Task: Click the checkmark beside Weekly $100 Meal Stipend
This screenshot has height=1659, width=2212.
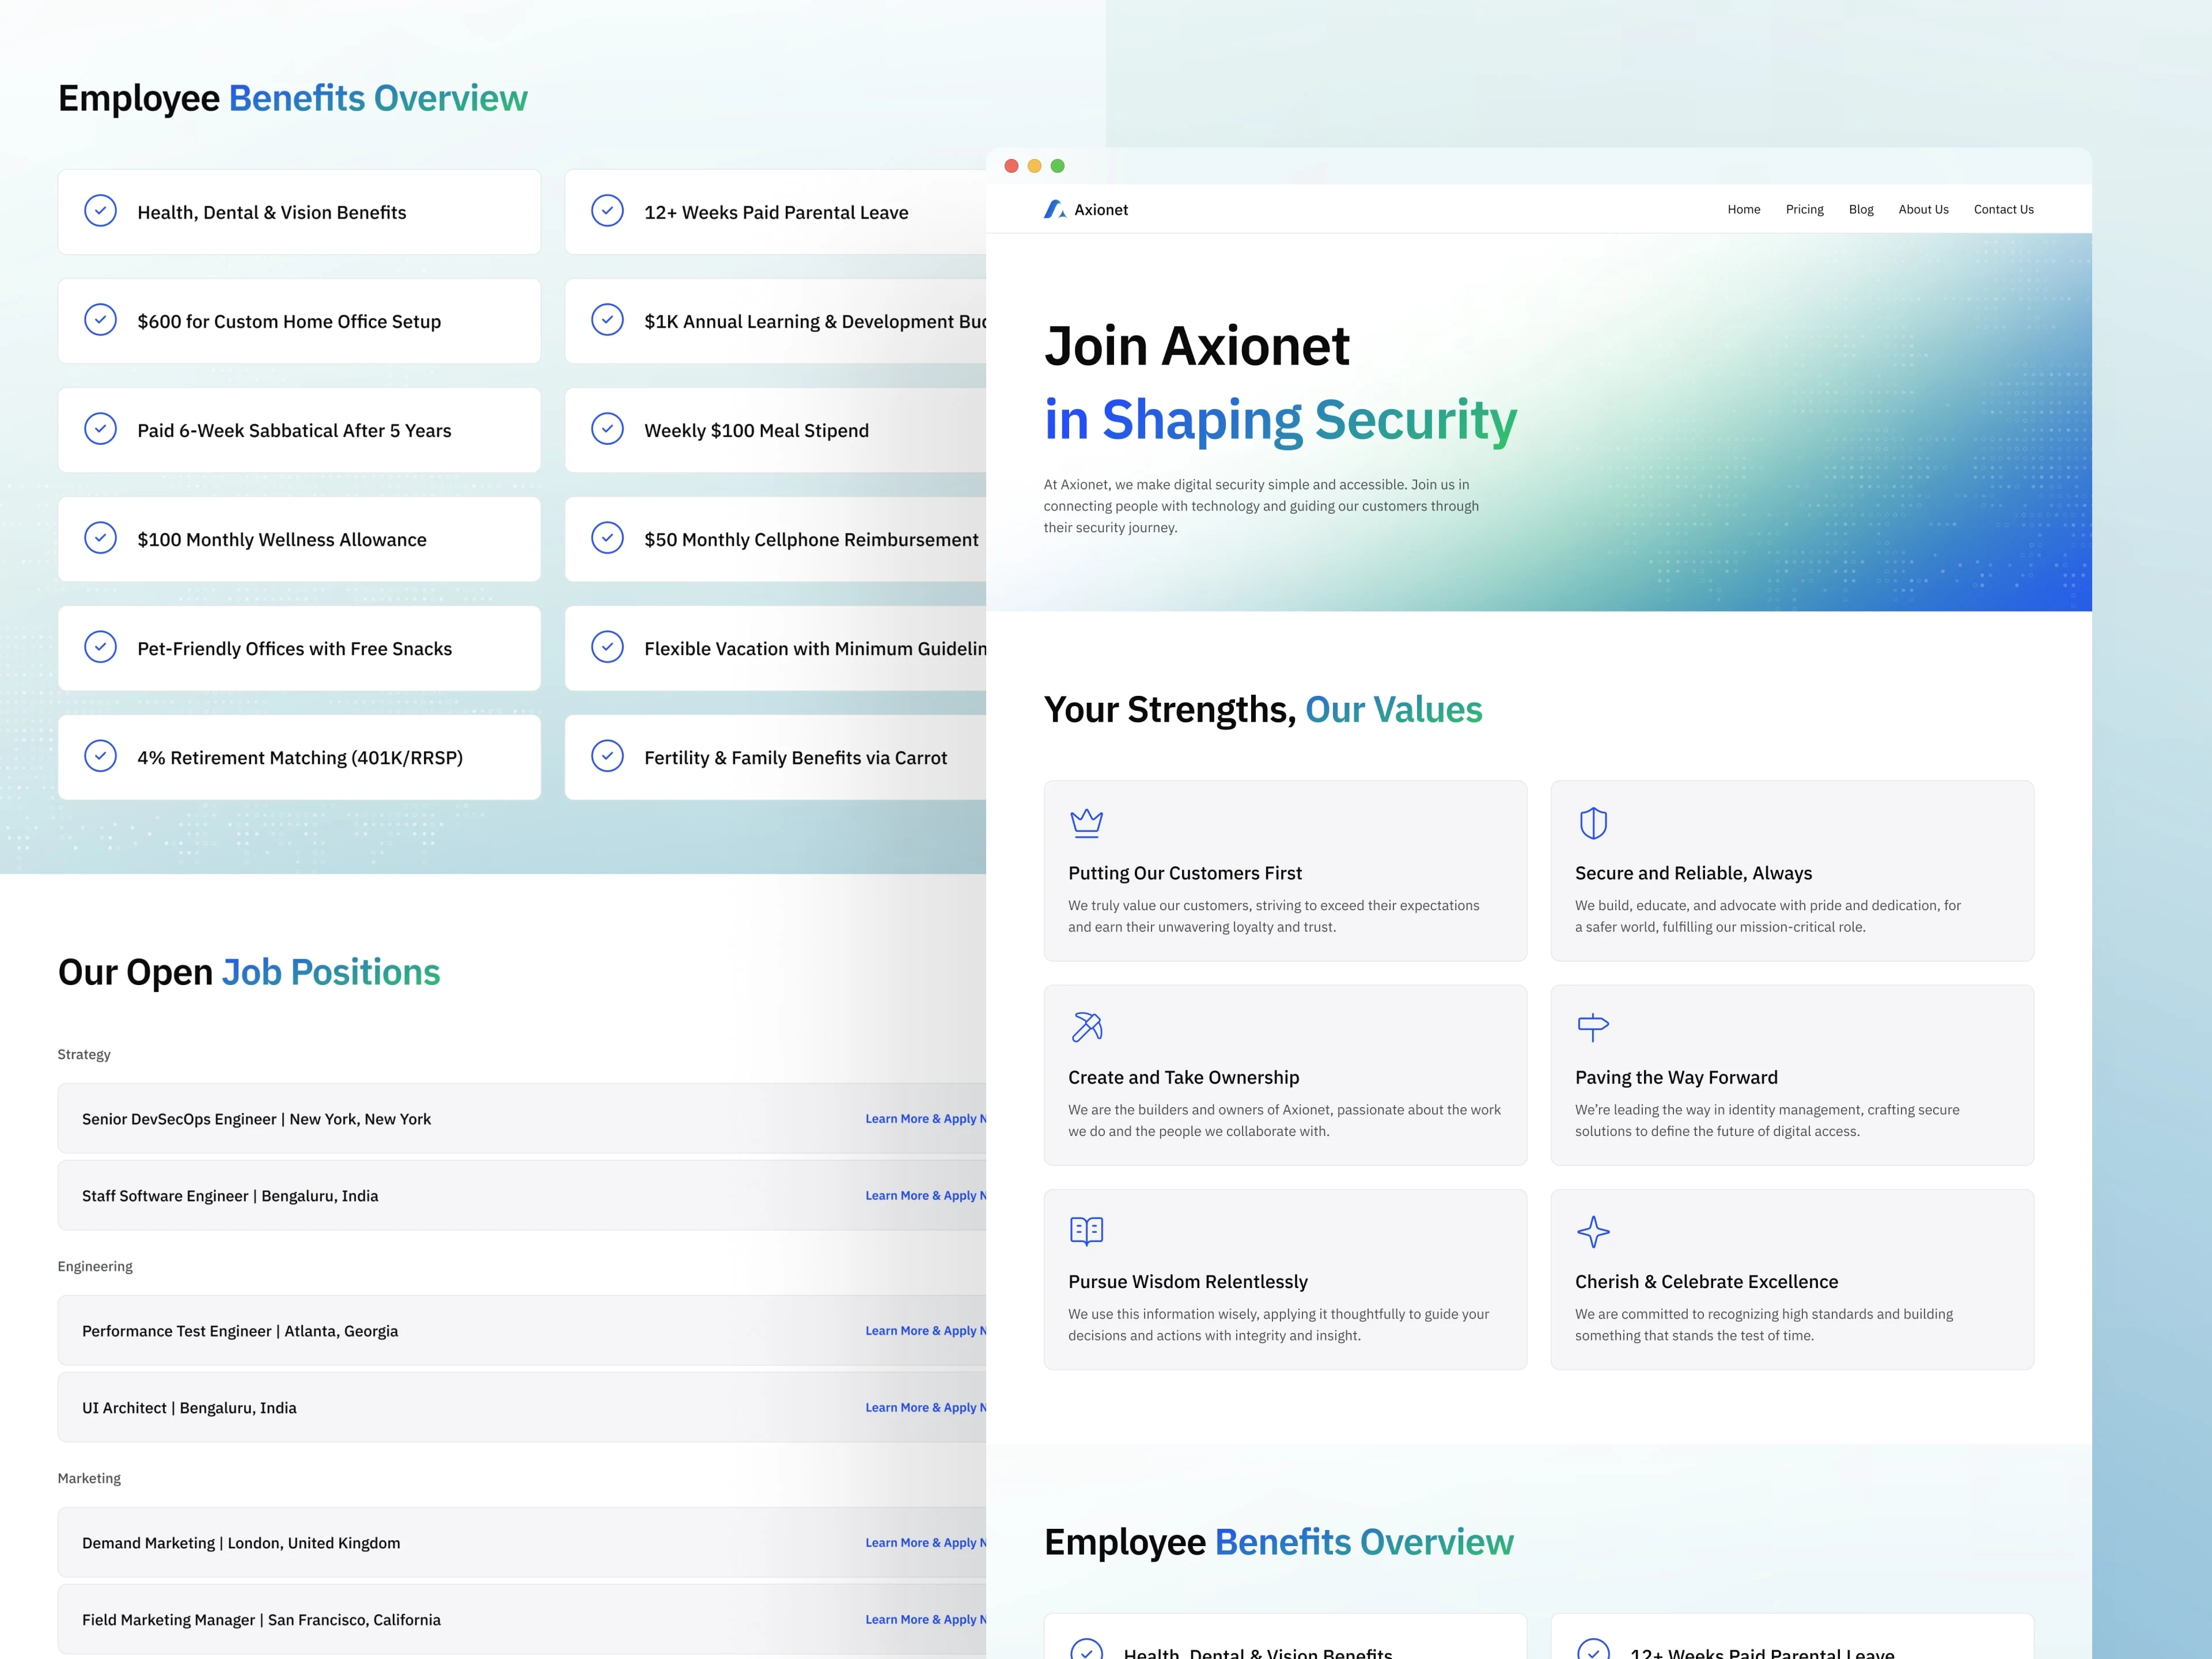Action: coord(607,429)
